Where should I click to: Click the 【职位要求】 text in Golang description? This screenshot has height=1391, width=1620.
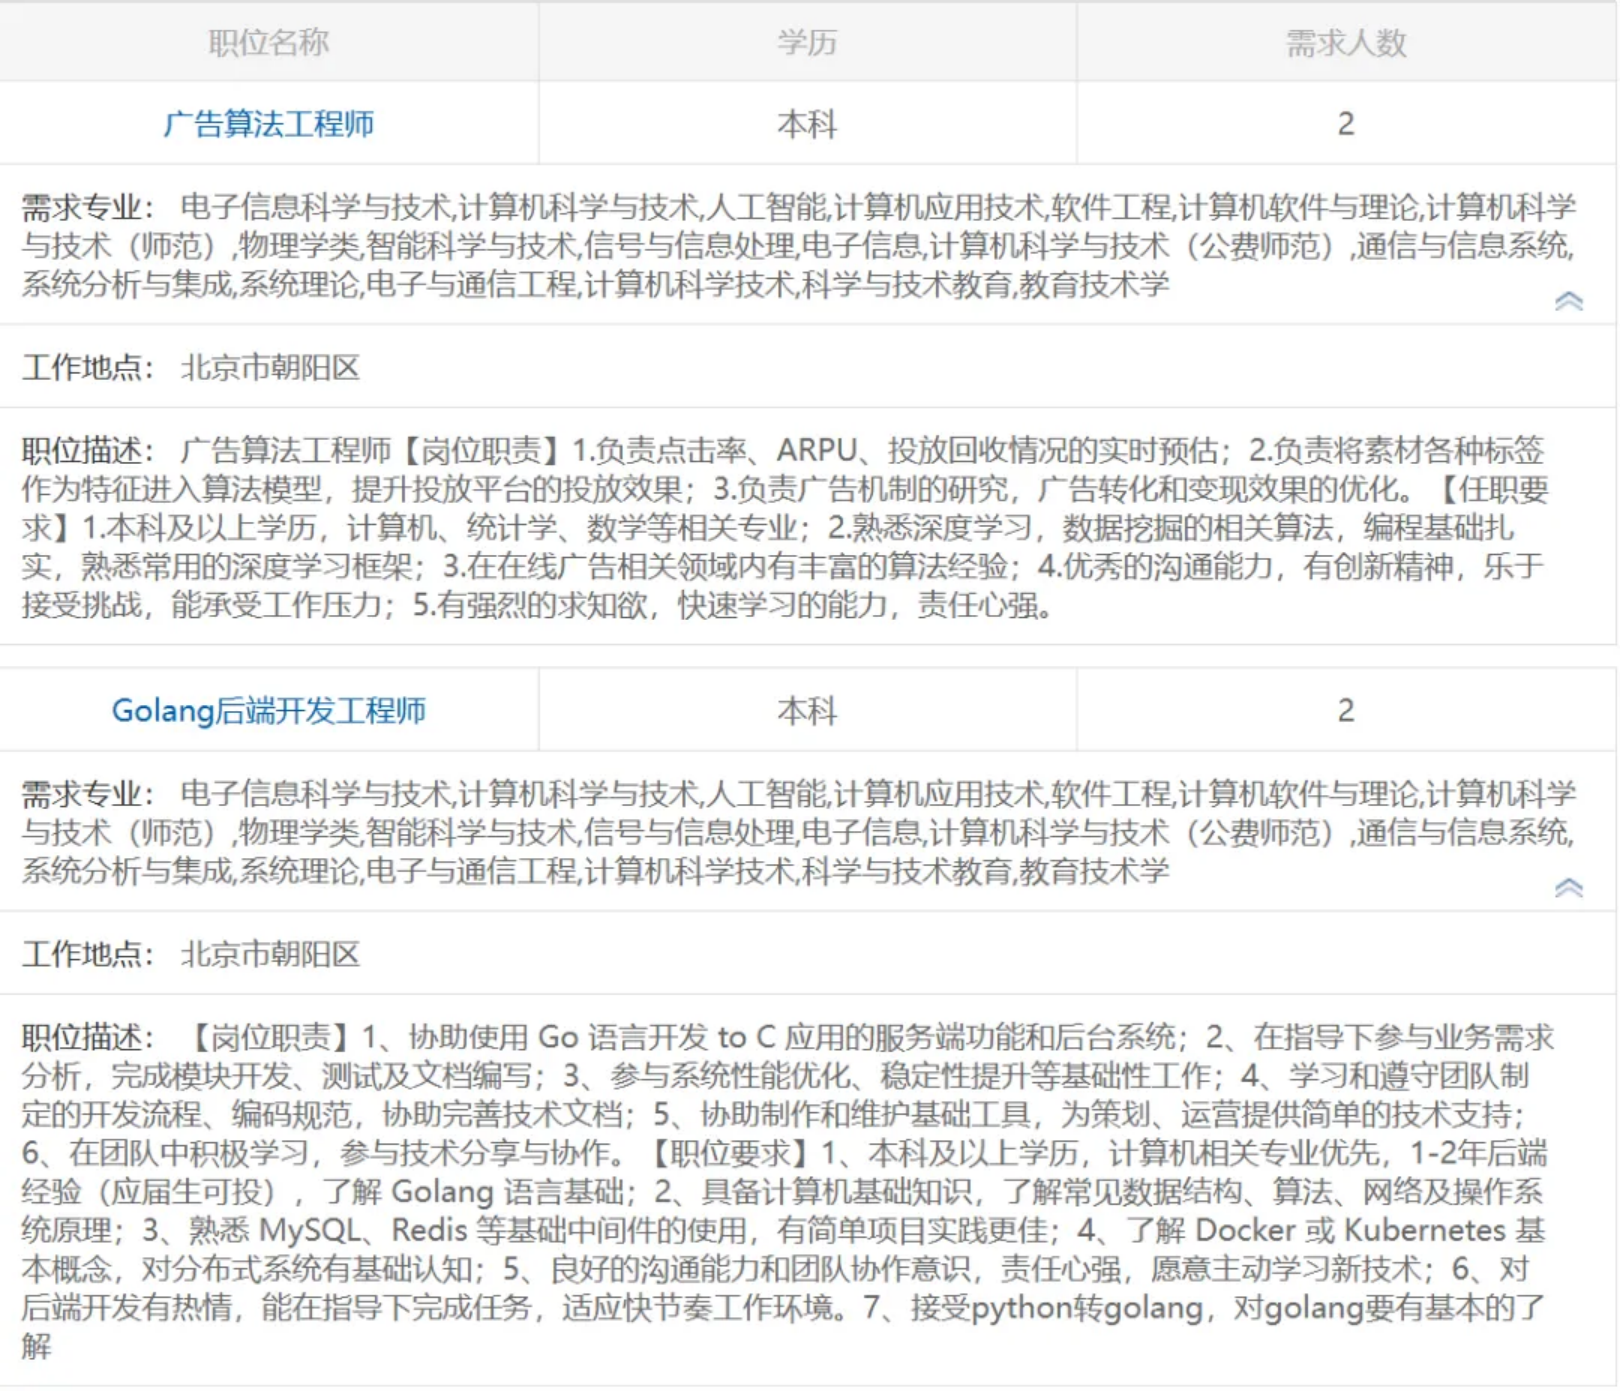(x=731, y=1154)
